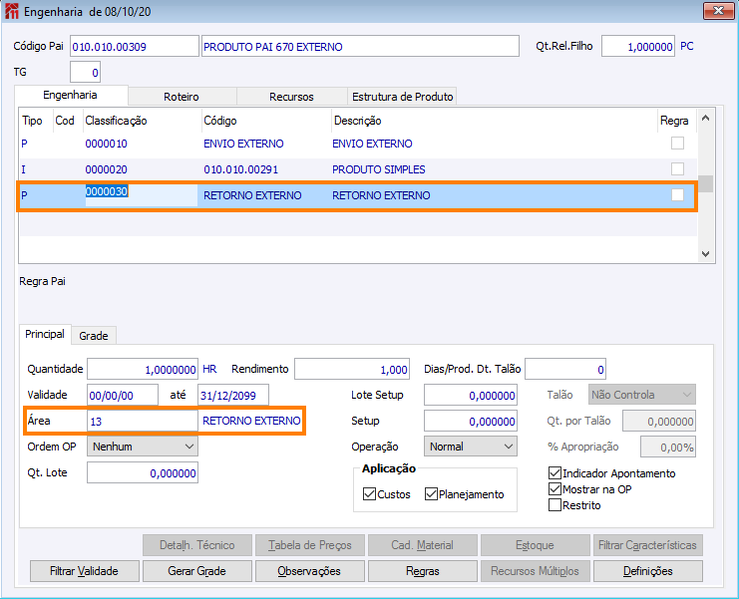Click the Rendimento field
Screen dimensions: 739x599
352,369
